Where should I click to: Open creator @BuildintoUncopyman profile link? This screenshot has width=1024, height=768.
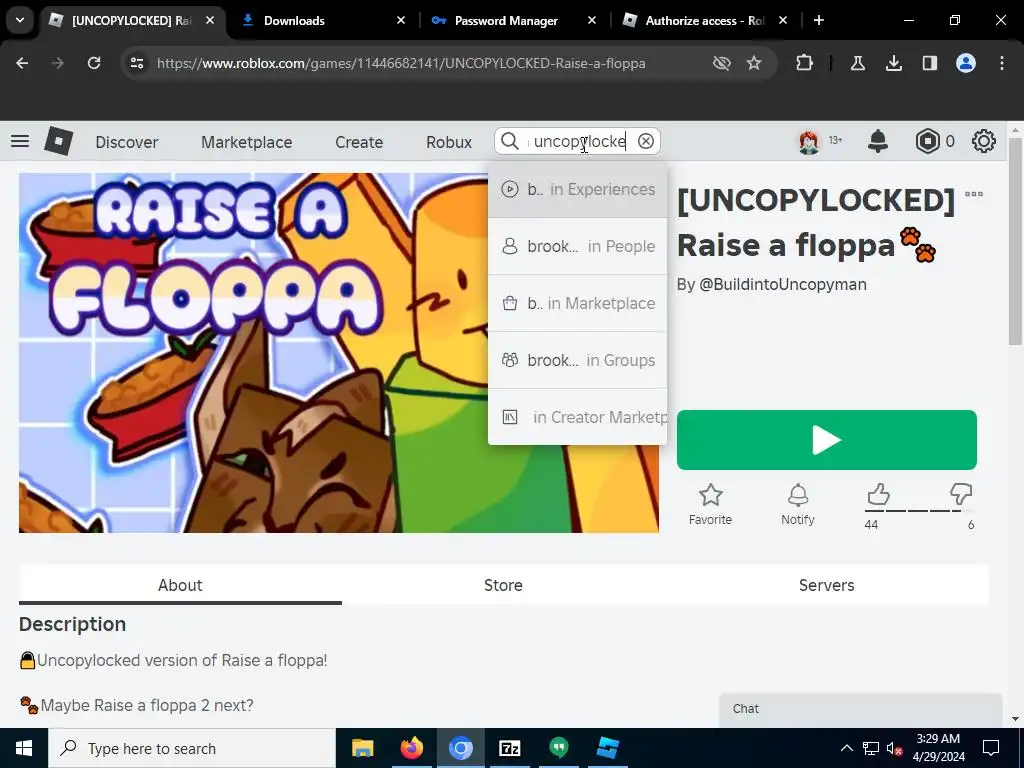click(782, 285)
